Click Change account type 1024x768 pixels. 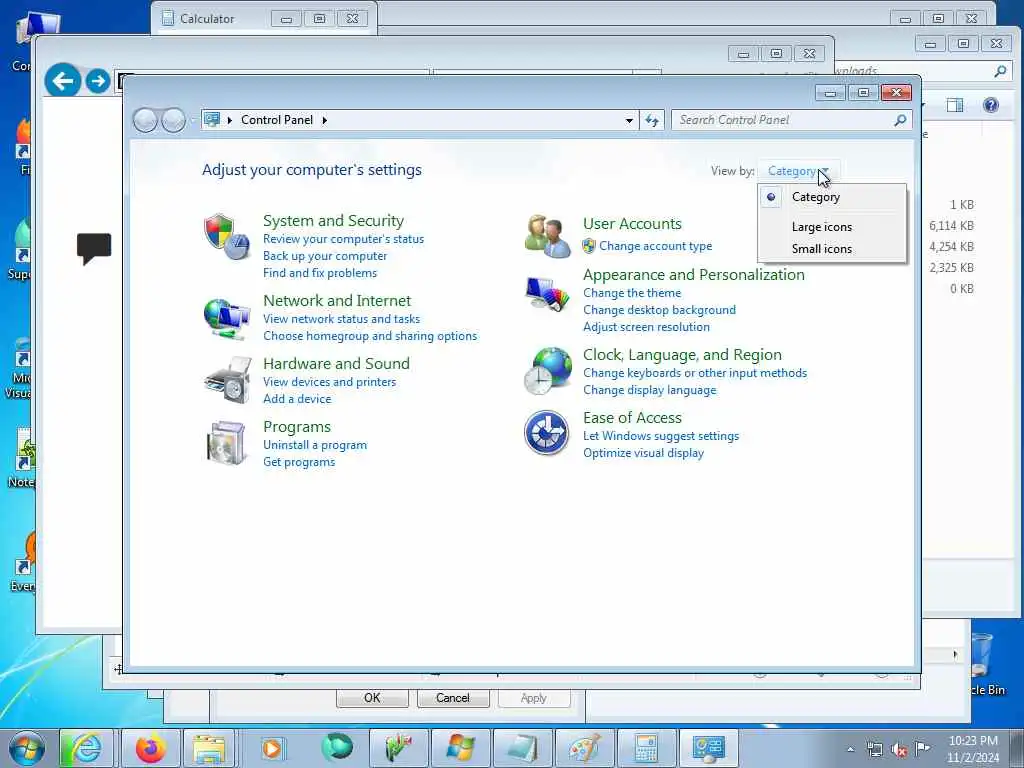pyautogui.click(x=656, y=246)
